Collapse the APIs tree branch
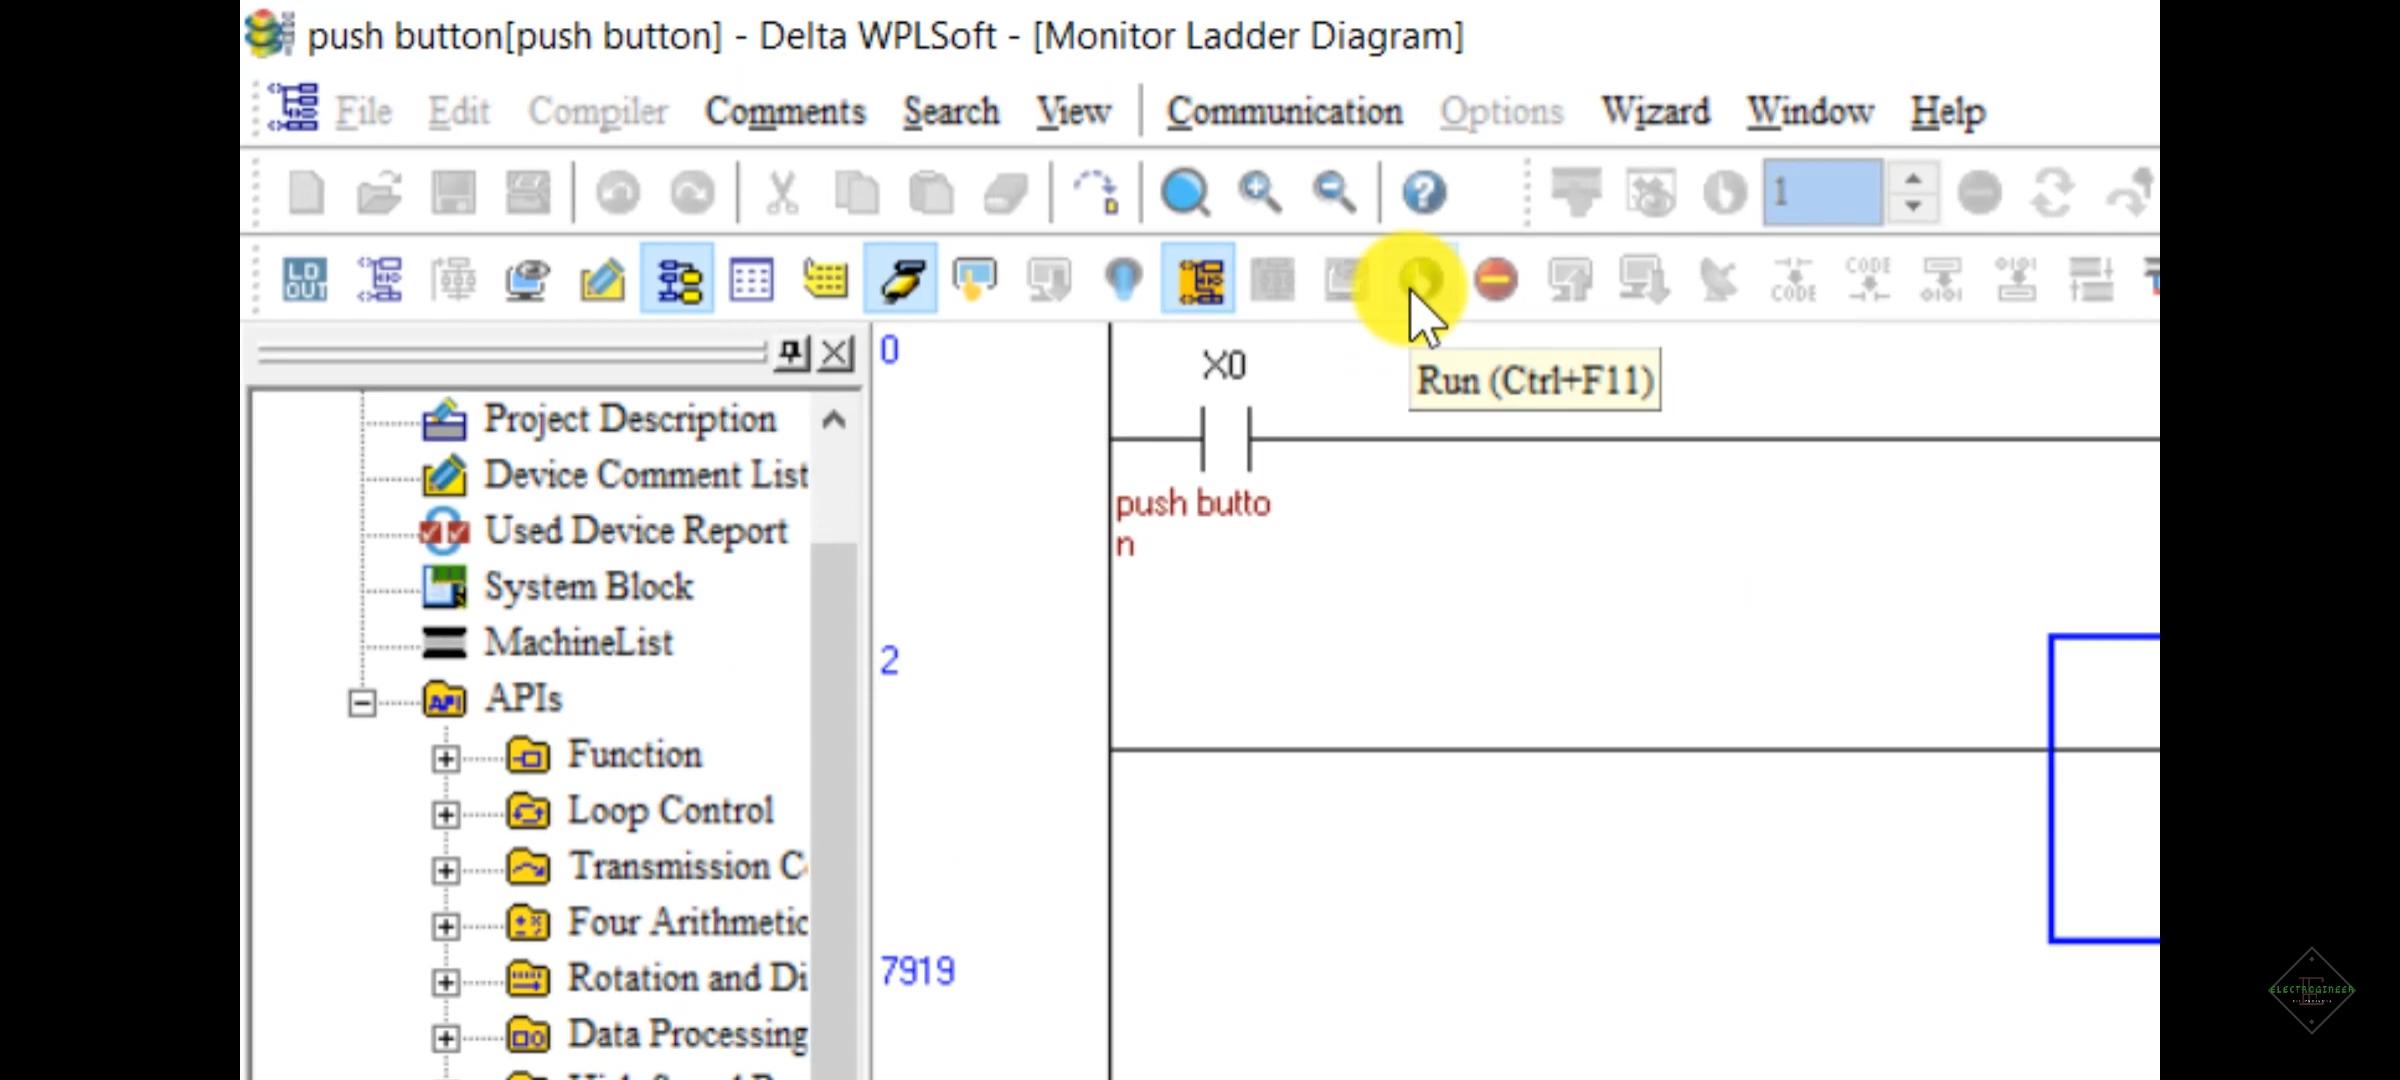Viewport: 2400px width, 1080px height. click(362, 701)
